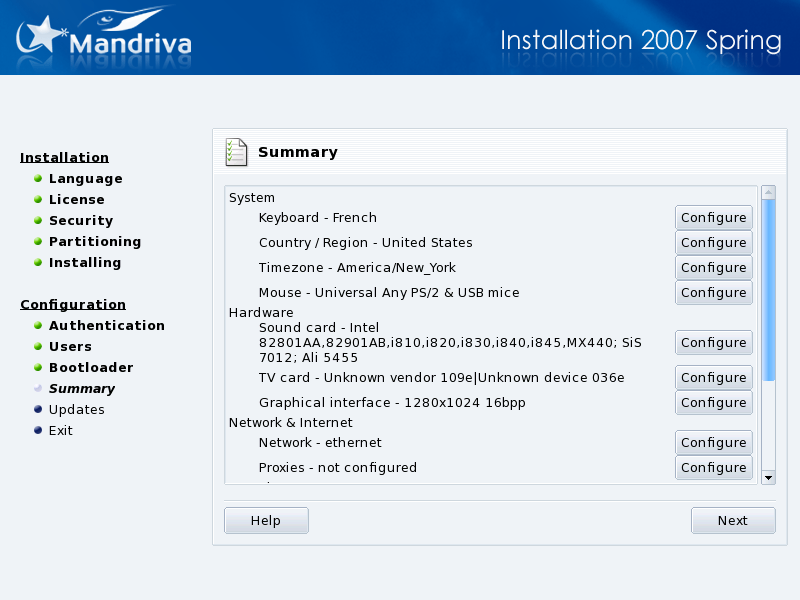Configure the Keyboard - French setting

pos(713,218)
